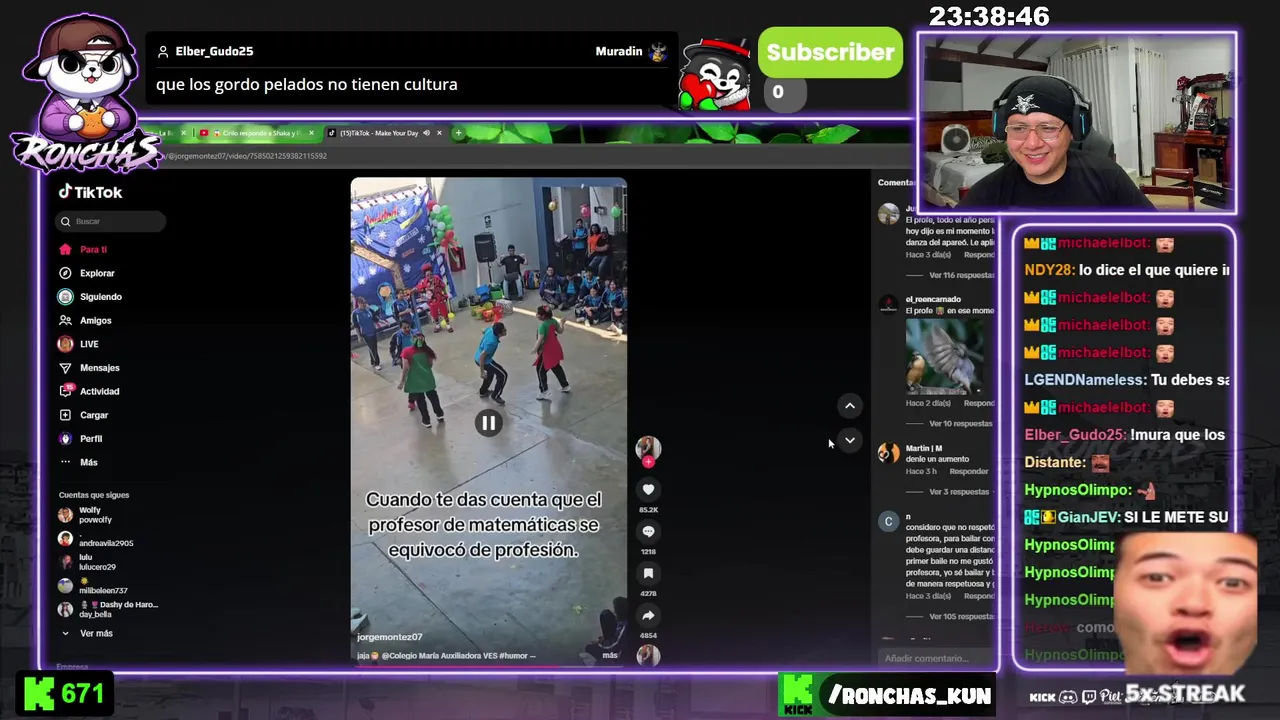Open comments via speech bubble icon
This screenshot has height=720, width=1280.
click(648, 531)
